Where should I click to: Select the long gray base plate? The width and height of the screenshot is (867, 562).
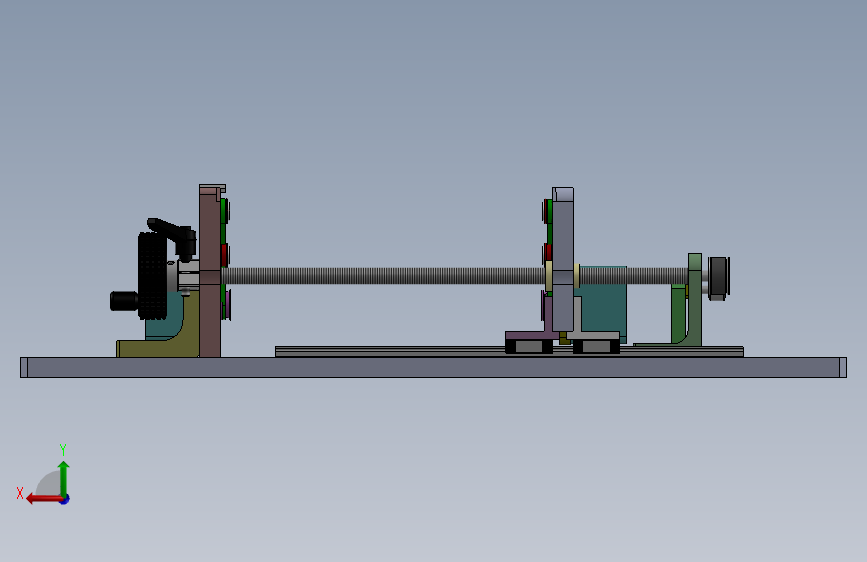(434, 367)
